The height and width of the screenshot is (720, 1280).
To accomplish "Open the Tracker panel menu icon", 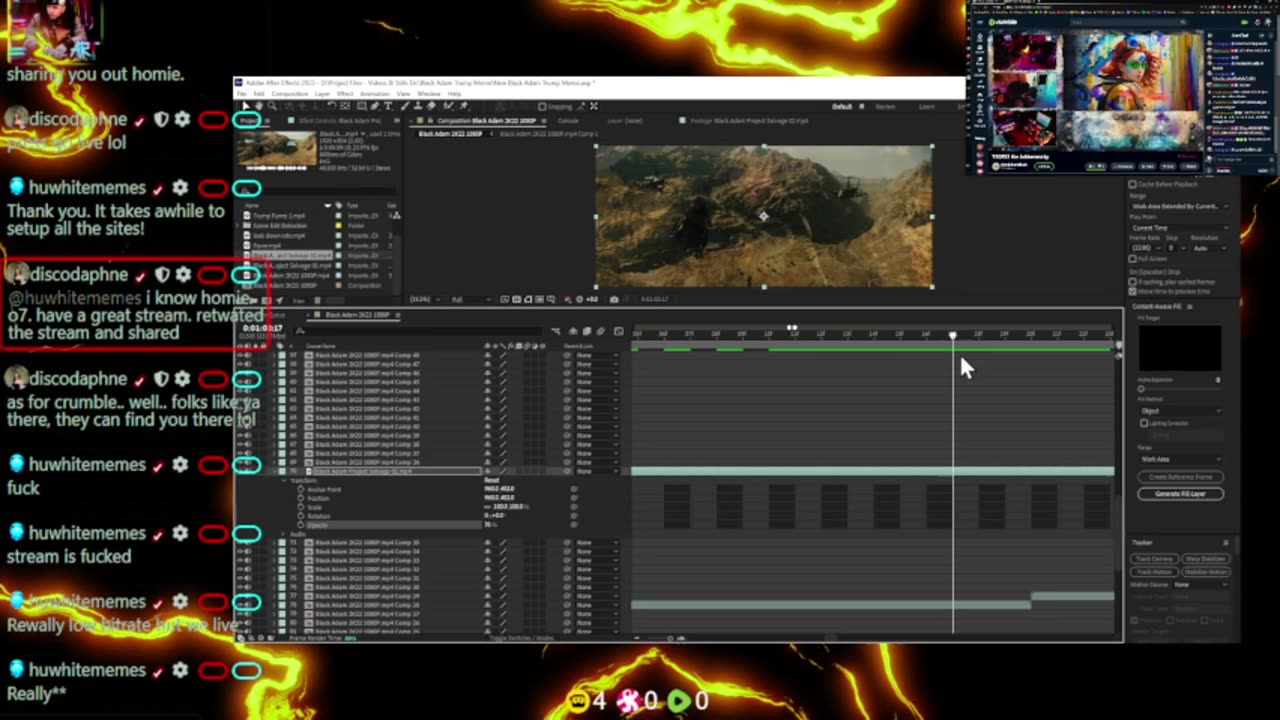I will (x=1226, y=543).
